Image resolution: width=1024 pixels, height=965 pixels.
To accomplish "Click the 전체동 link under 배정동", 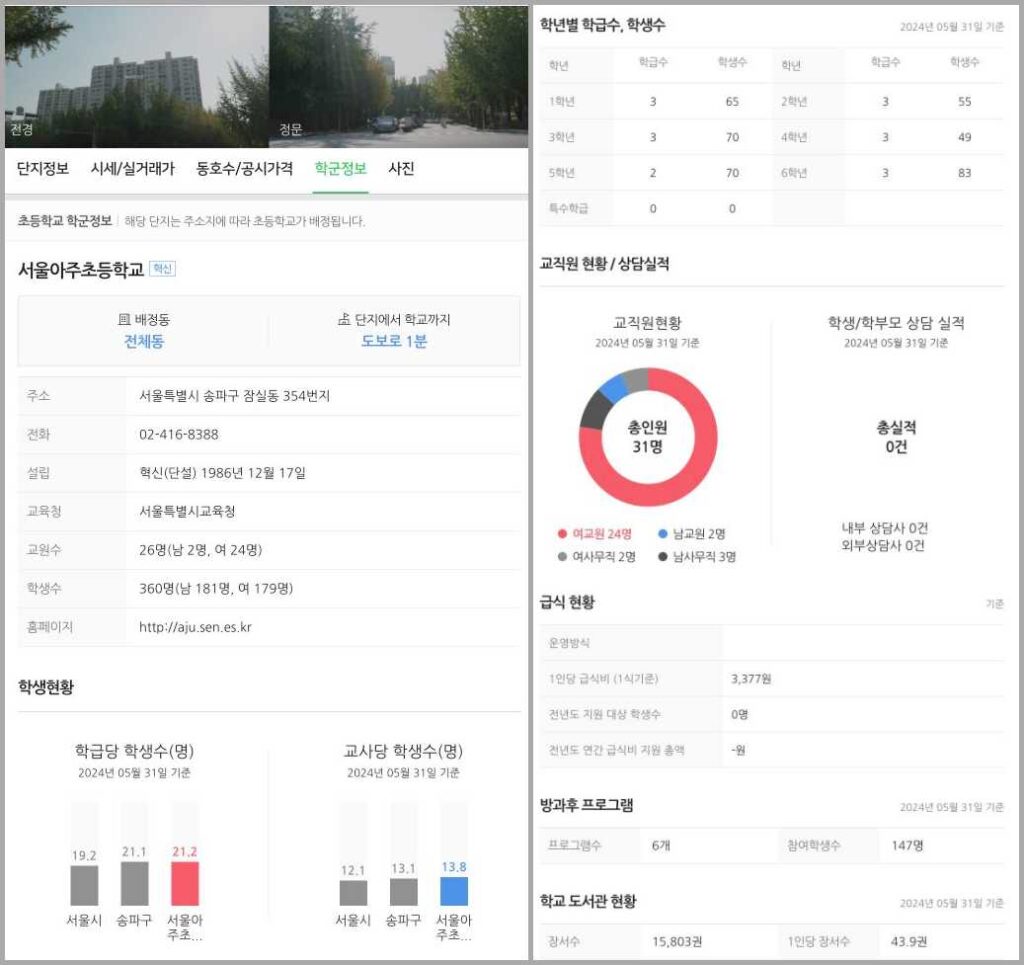I will (144, 341).
